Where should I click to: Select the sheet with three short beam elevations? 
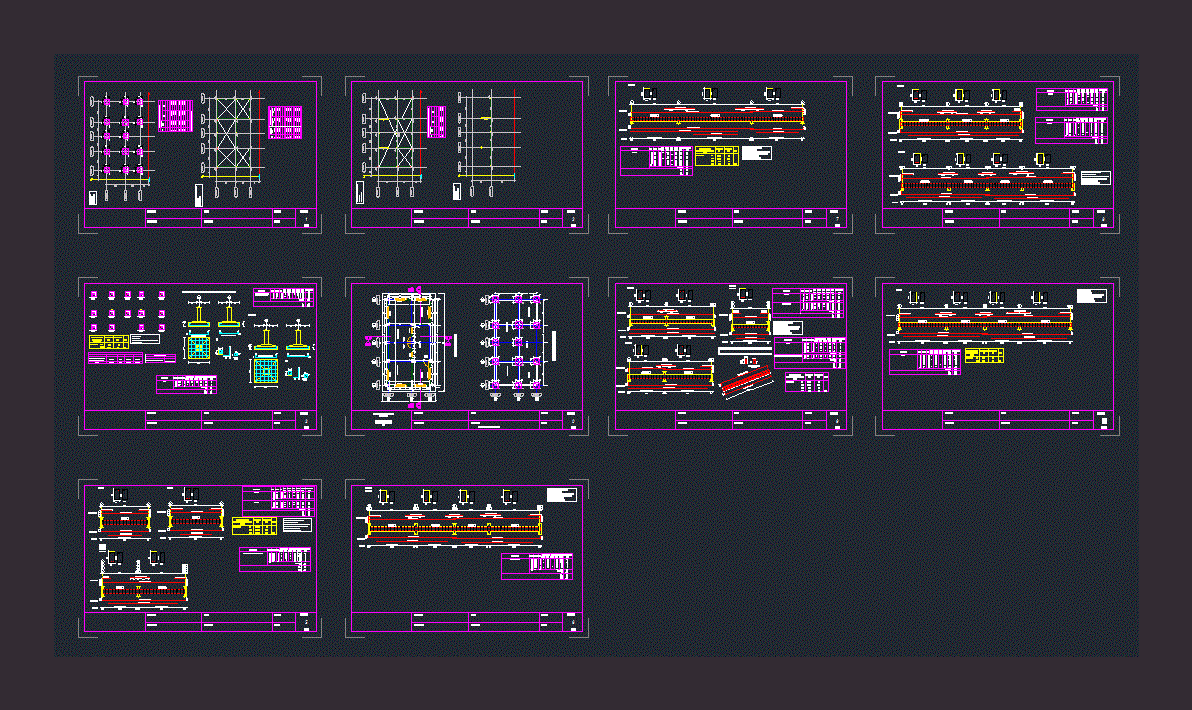[200, 559]
